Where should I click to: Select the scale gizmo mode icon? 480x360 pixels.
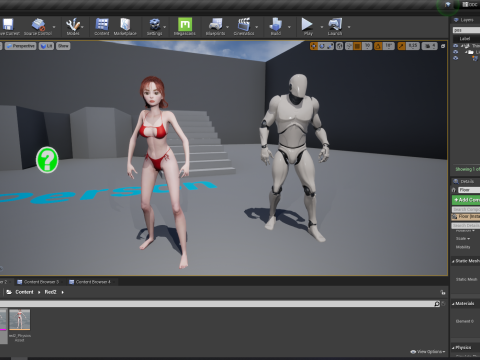[x=330, y=46]
